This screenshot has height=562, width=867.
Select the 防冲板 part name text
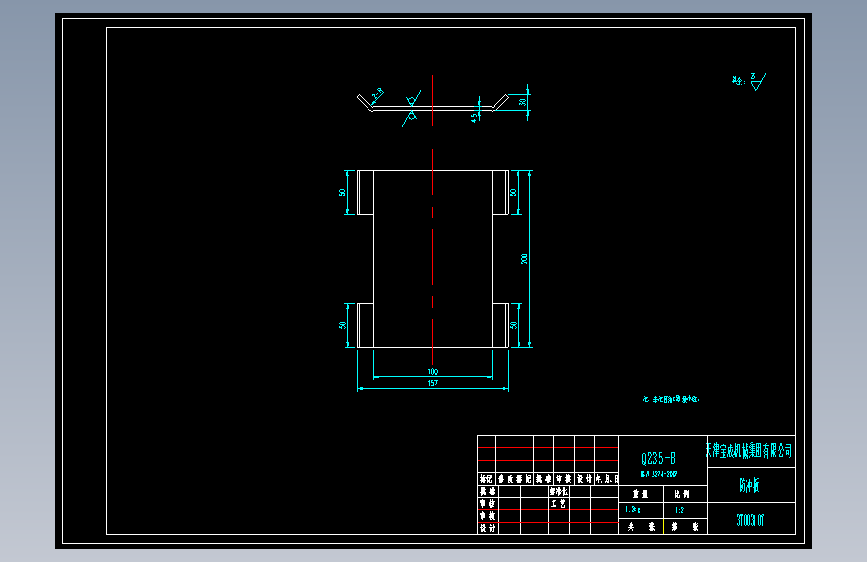[x=749, y=485]
